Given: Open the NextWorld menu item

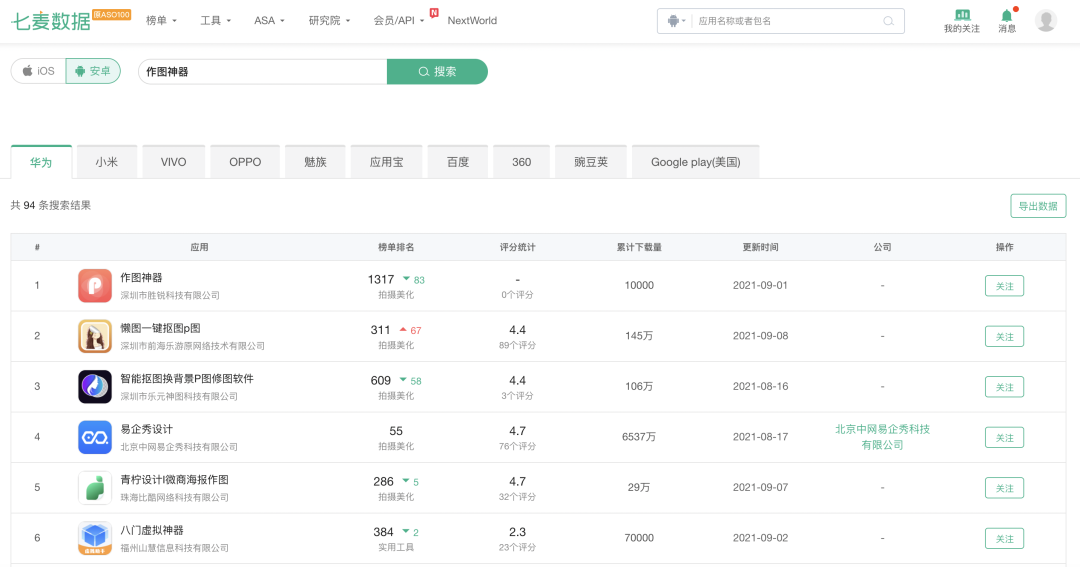Looking at the screenshot, I should (472, 21).
